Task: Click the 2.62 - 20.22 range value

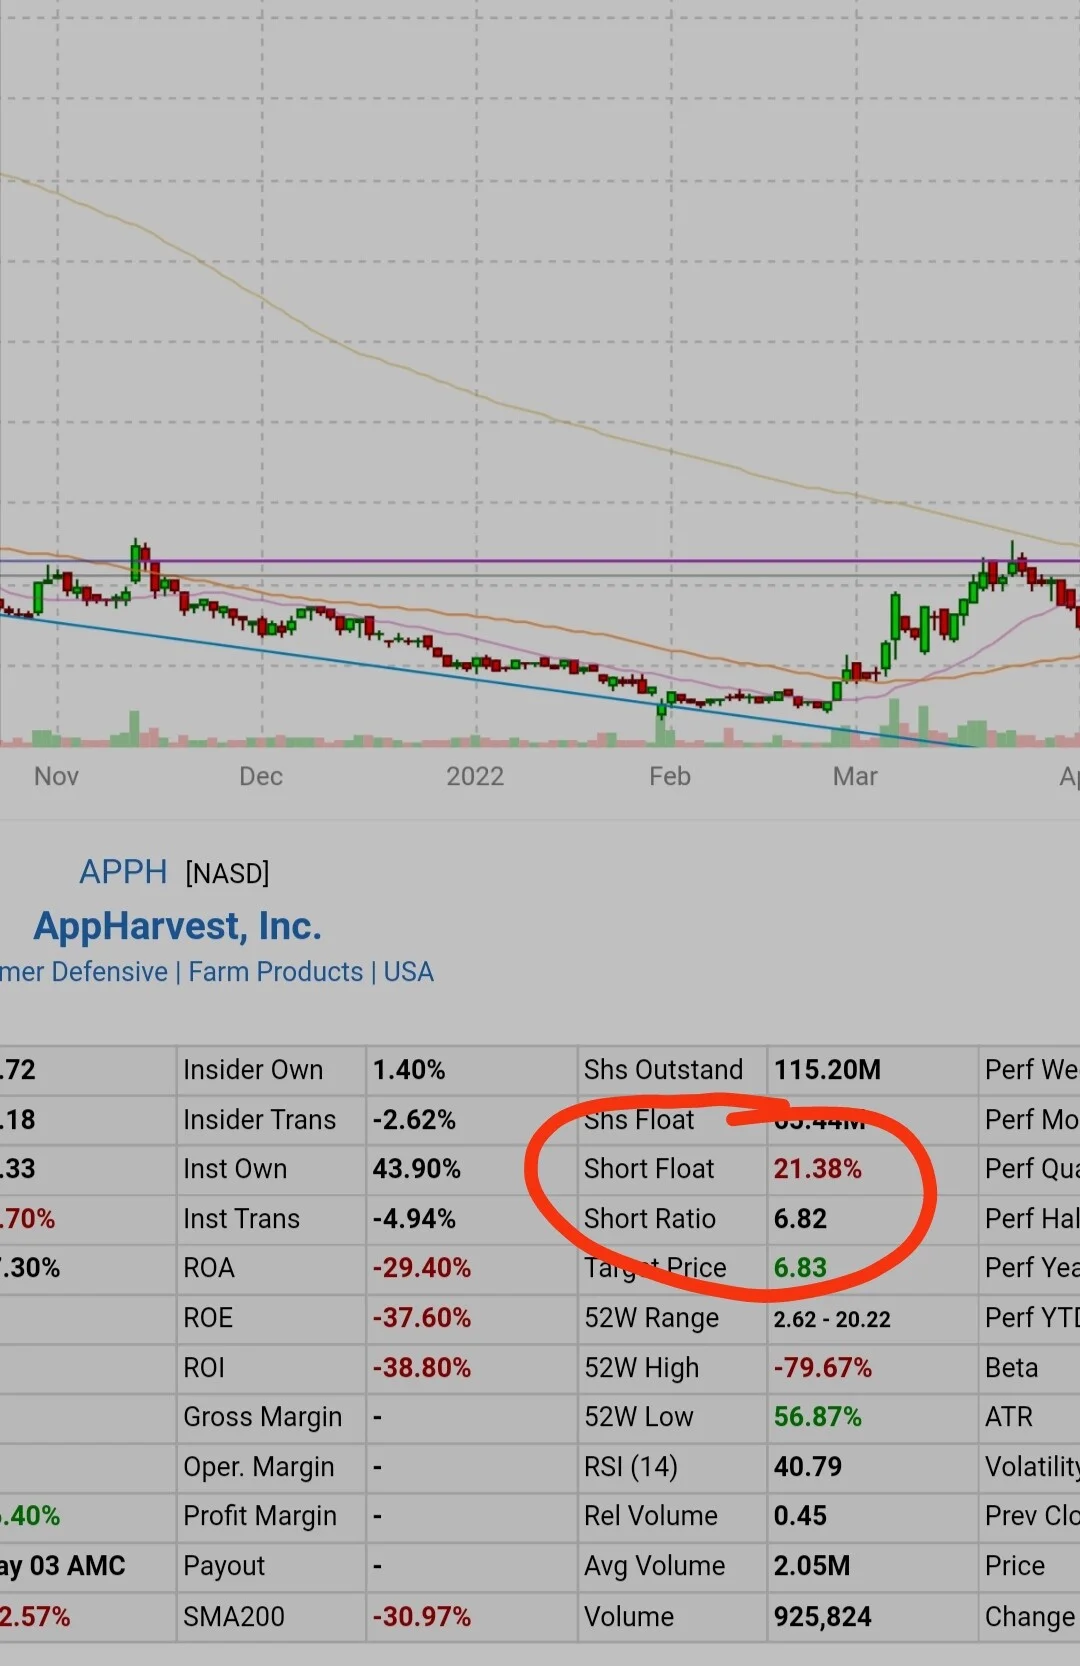Action: click(x=832, y=1319)
